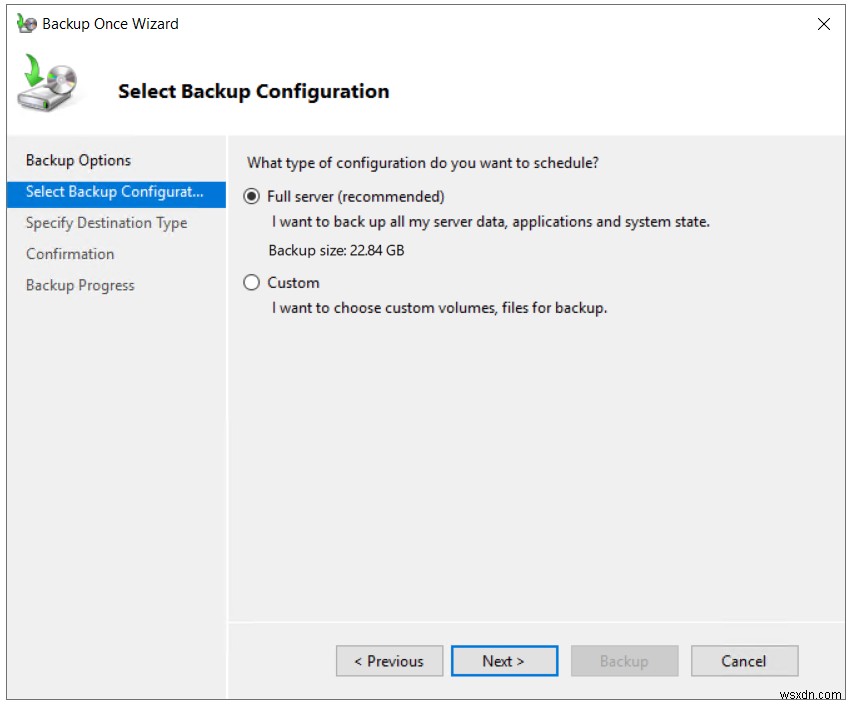
Task: Click the backup drive icon in the header
Action: tap(47, 87)
